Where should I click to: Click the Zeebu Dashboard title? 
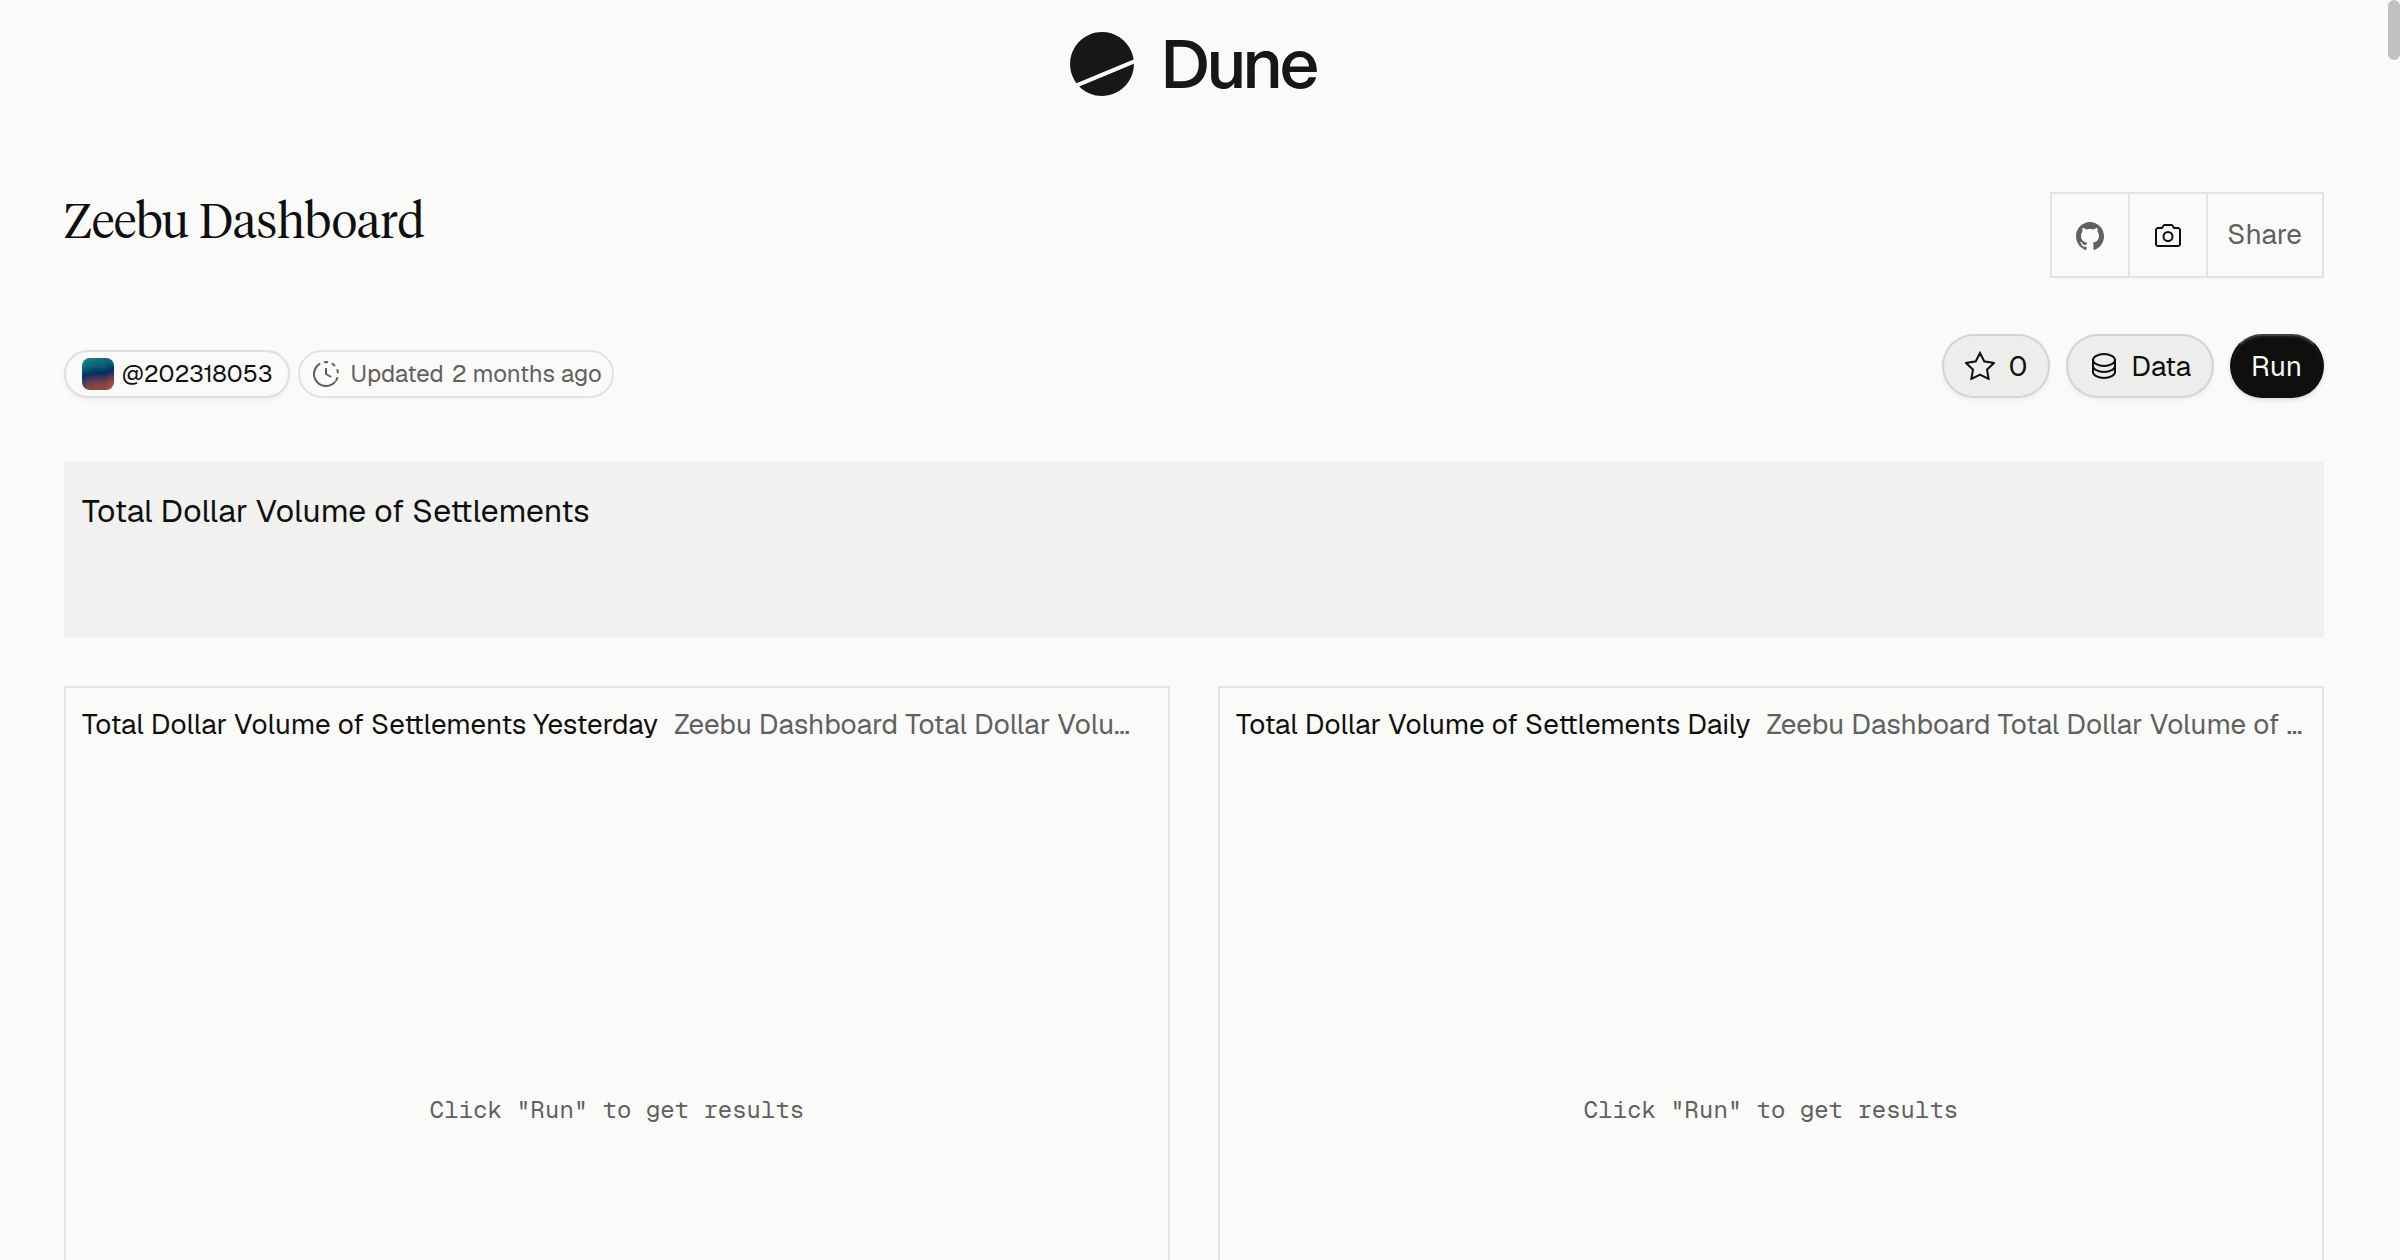coord(244,221)
